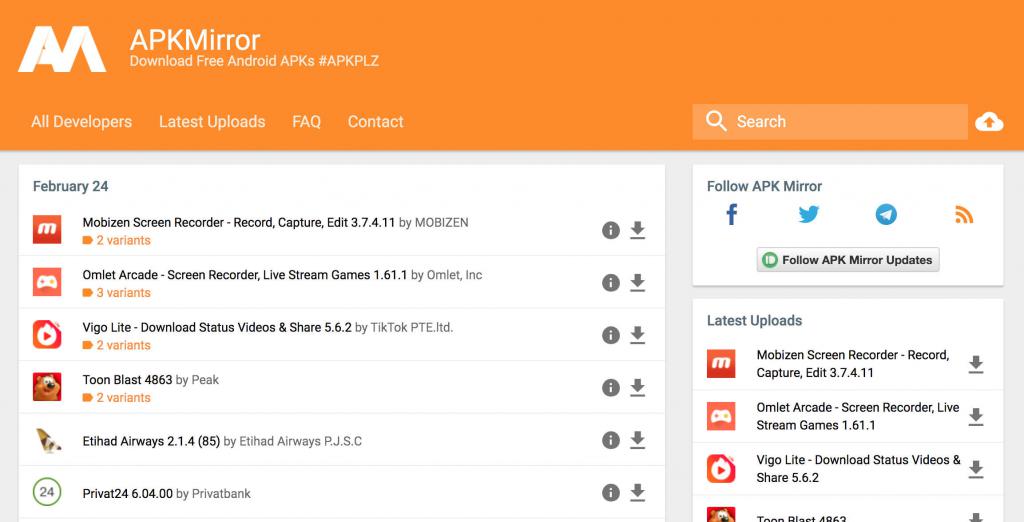Expand 2 variants under Mobizen Screen Recorder
Screen dimensions: 1024x522
click(123, 241)
